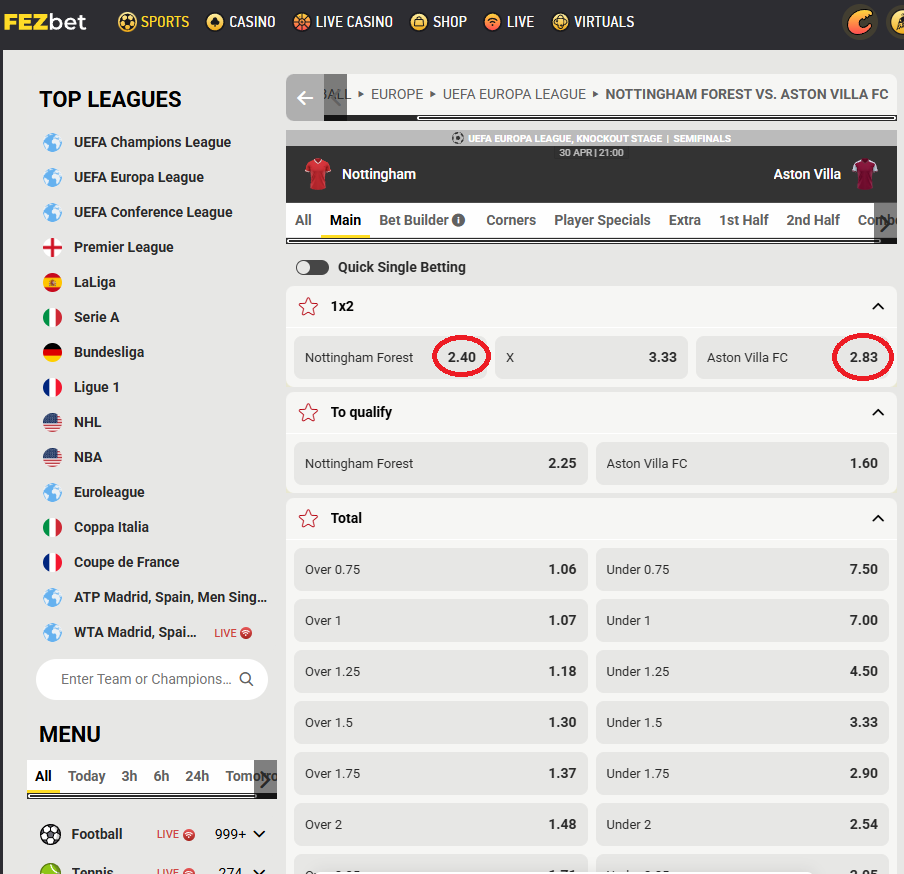Select the 6h time filter tab

coord(161,776)
